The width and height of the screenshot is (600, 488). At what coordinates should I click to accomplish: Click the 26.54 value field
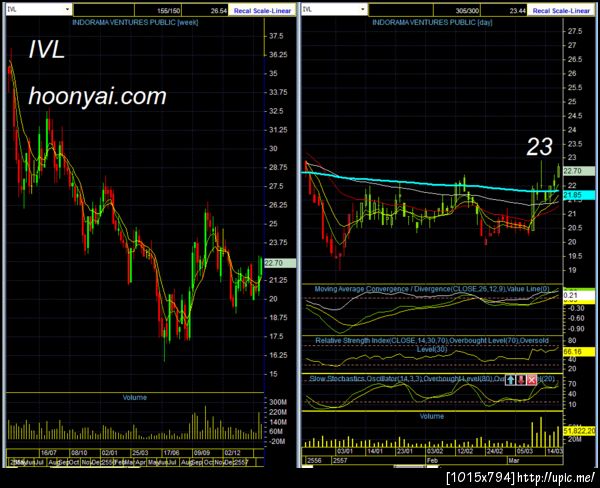(x=205, y=11)
